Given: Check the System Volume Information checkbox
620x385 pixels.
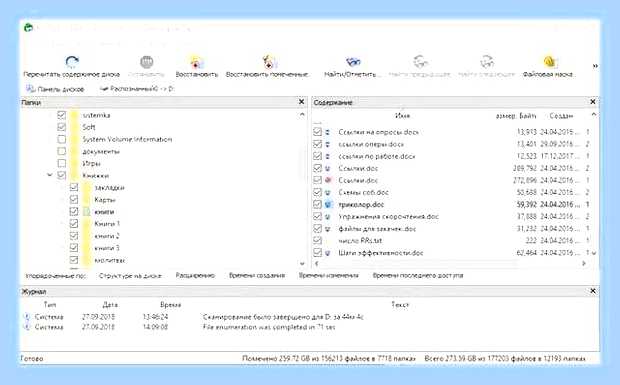Looking at the screenshot, I should coord(61,139).
